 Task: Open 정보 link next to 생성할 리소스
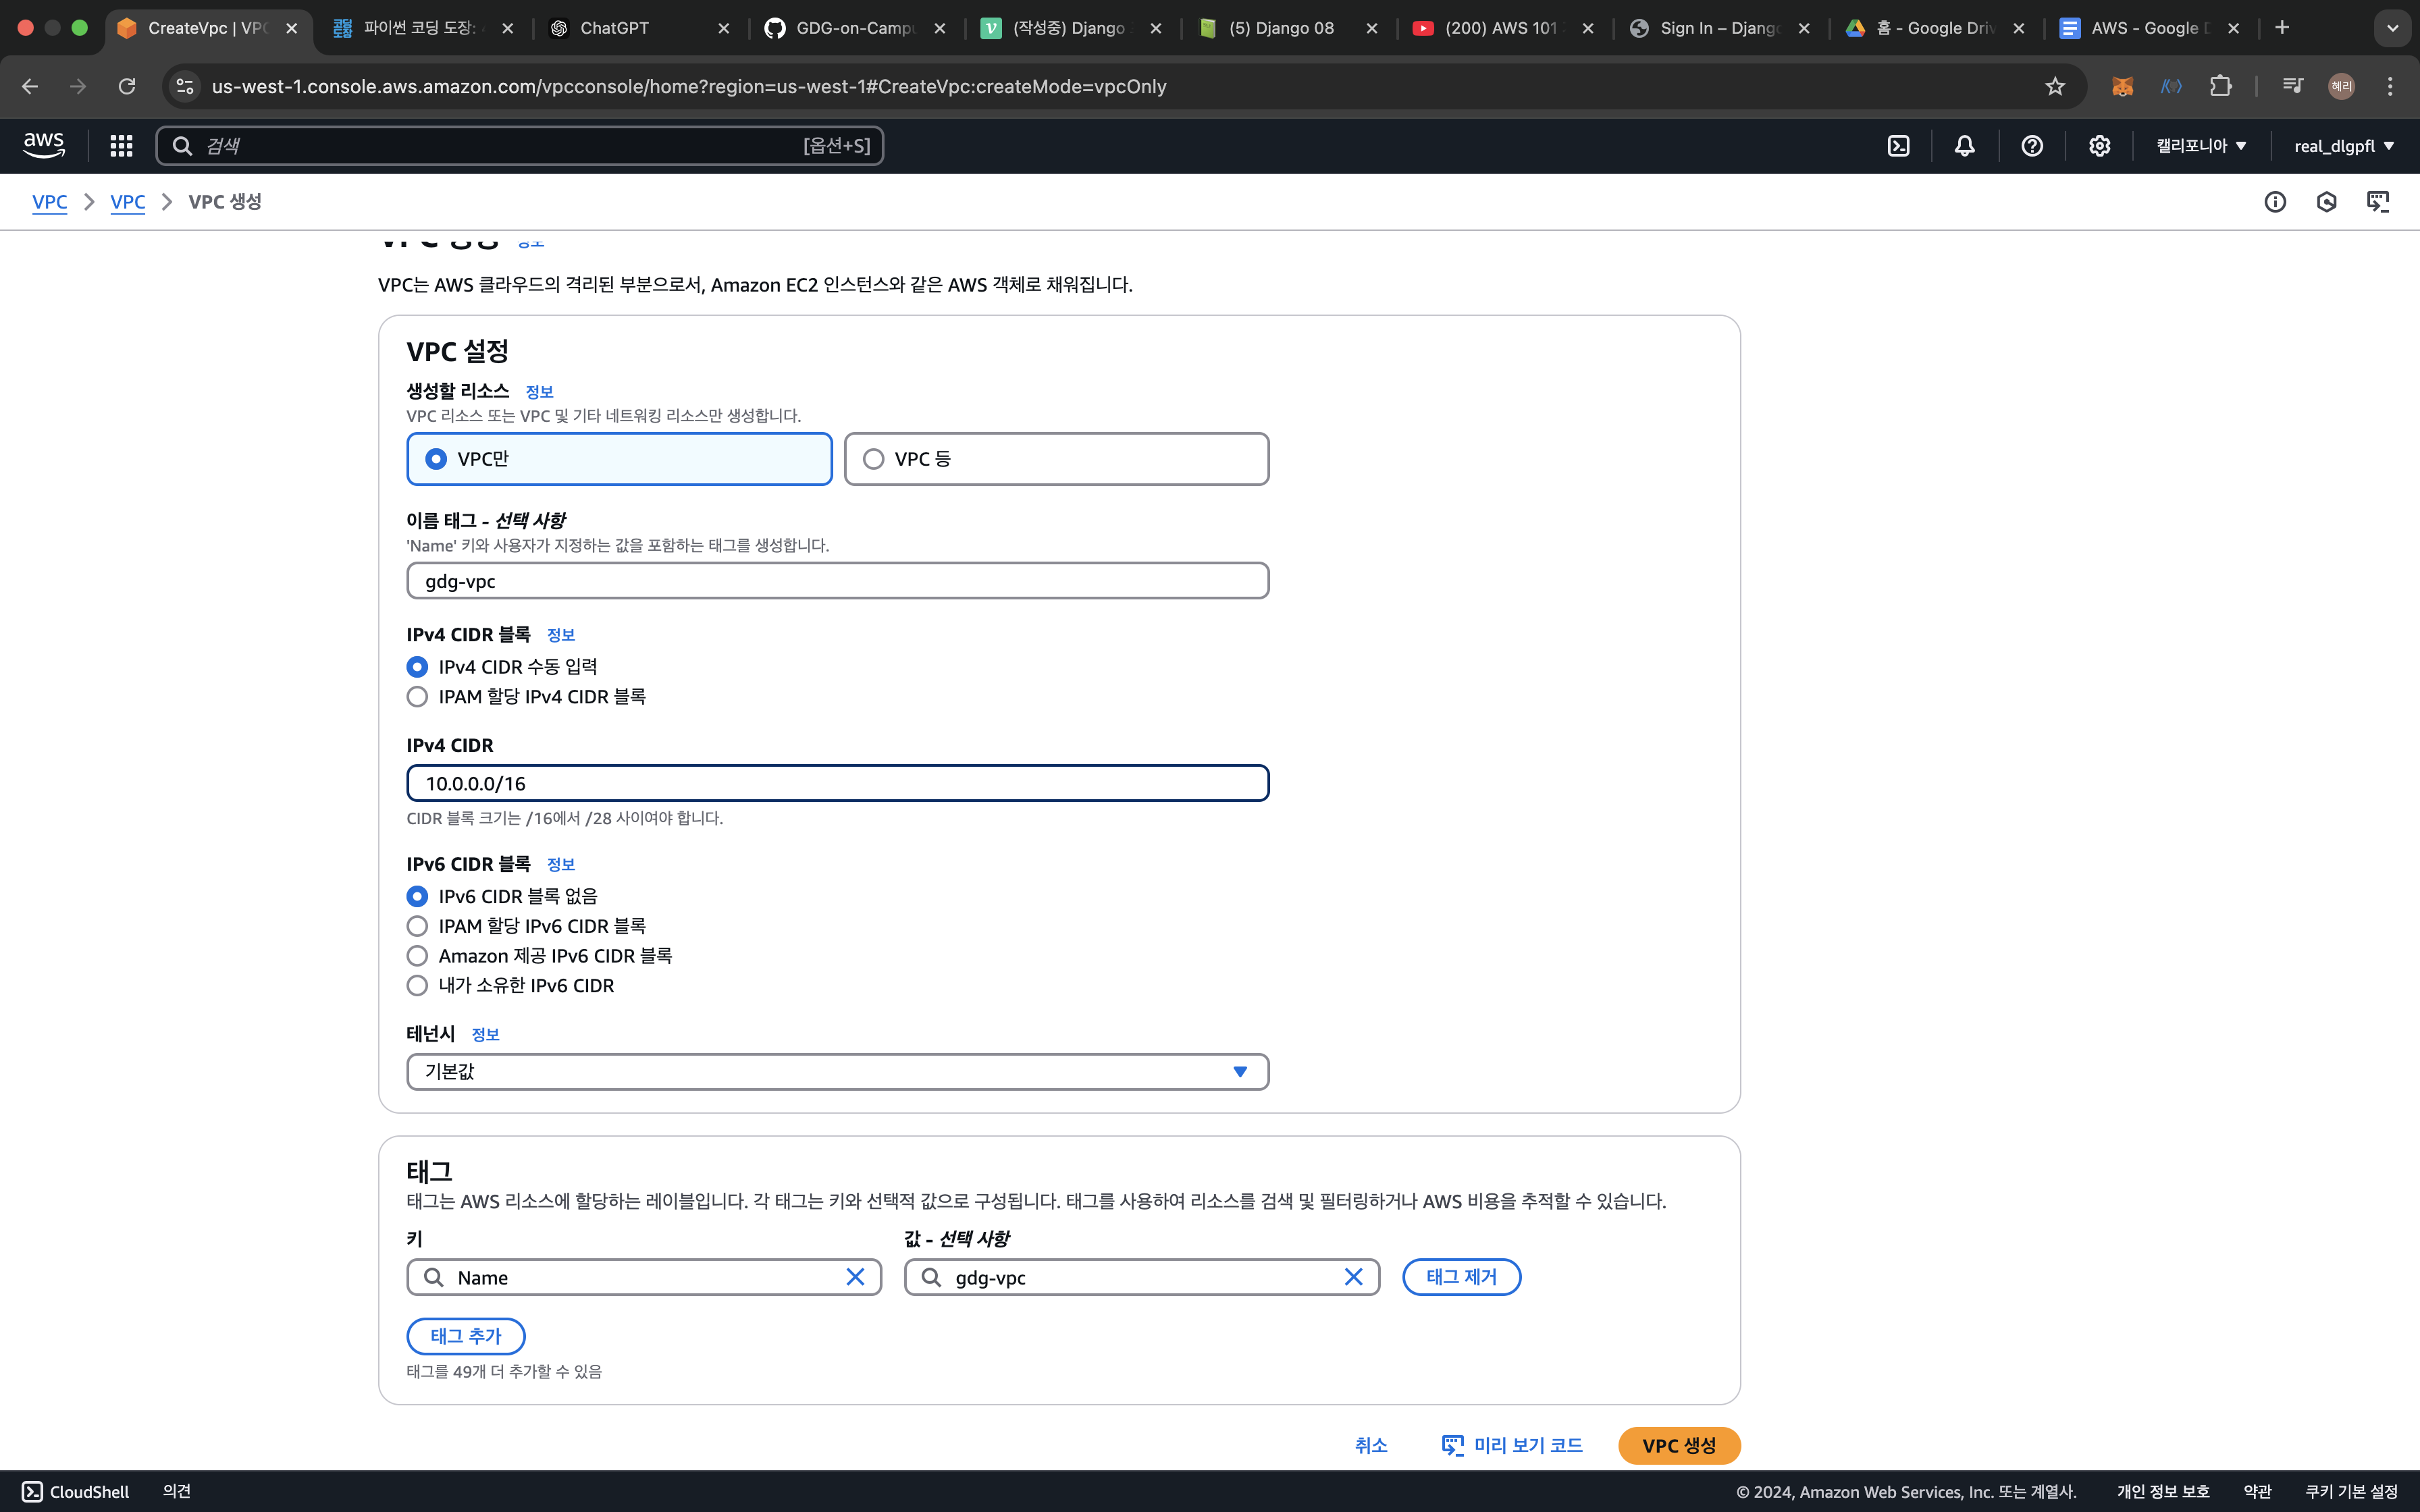(x=539, y=391)
